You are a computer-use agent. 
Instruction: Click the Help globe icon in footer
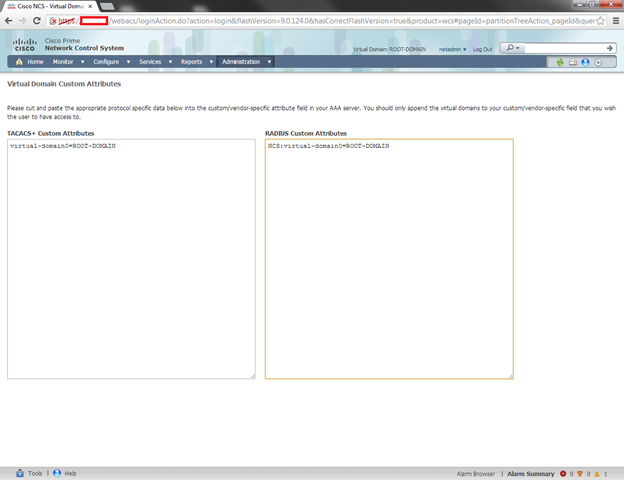(x=57, y=473)
